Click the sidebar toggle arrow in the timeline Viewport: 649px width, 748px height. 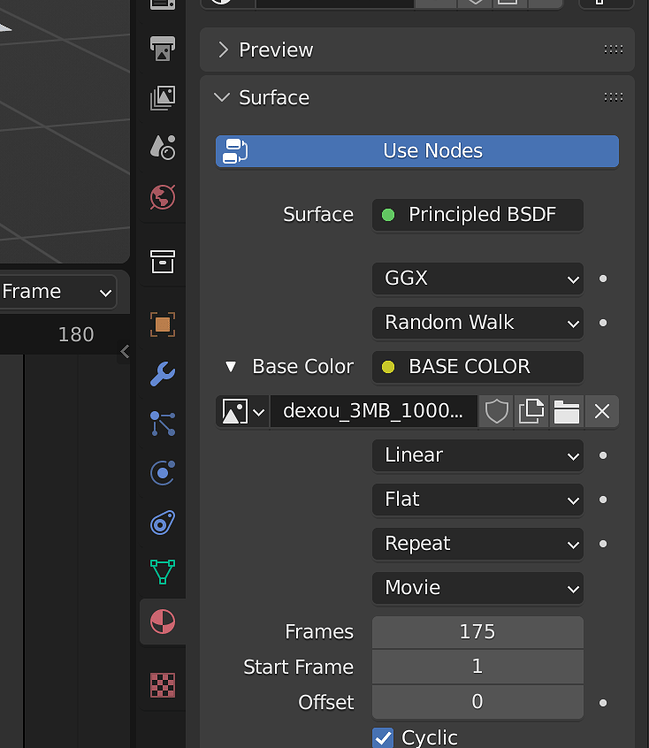point(125,352)
